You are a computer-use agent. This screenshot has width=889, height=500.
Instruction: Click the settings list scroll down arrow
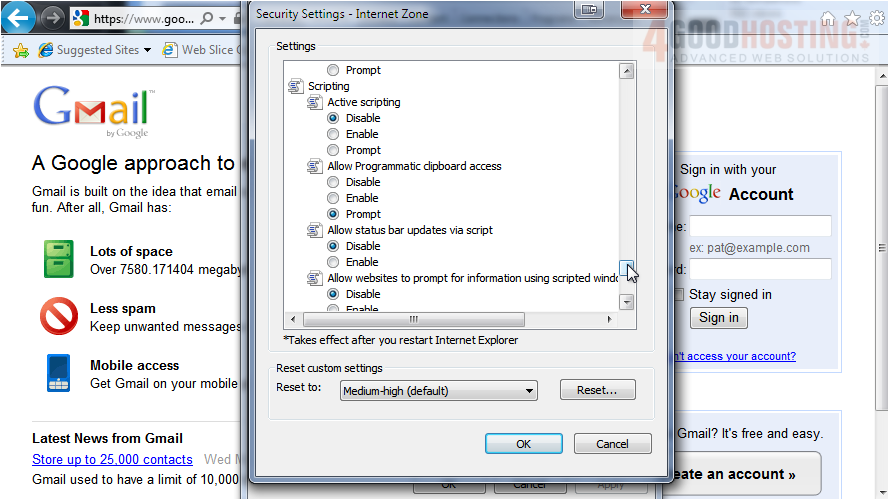[627, 302]
